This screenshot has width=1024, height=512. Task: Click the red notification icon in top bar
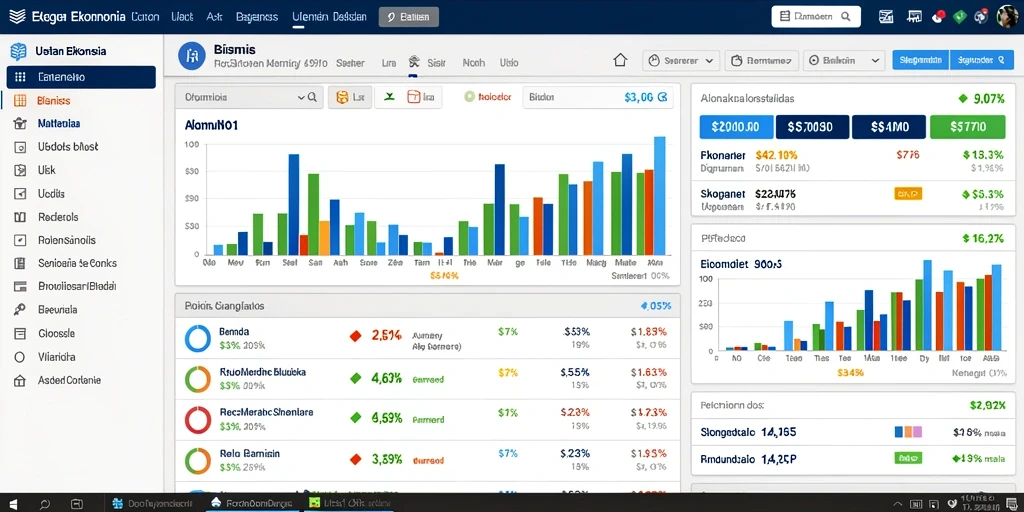point(938,17)
